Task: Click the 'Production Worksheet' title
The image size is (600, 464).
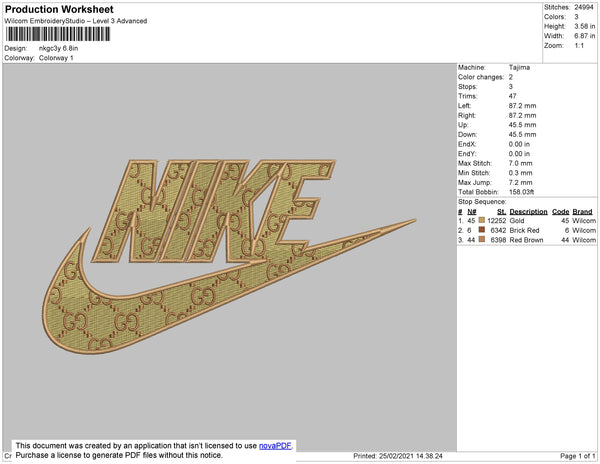Action: pyautogui.click(x=59, y=9)
